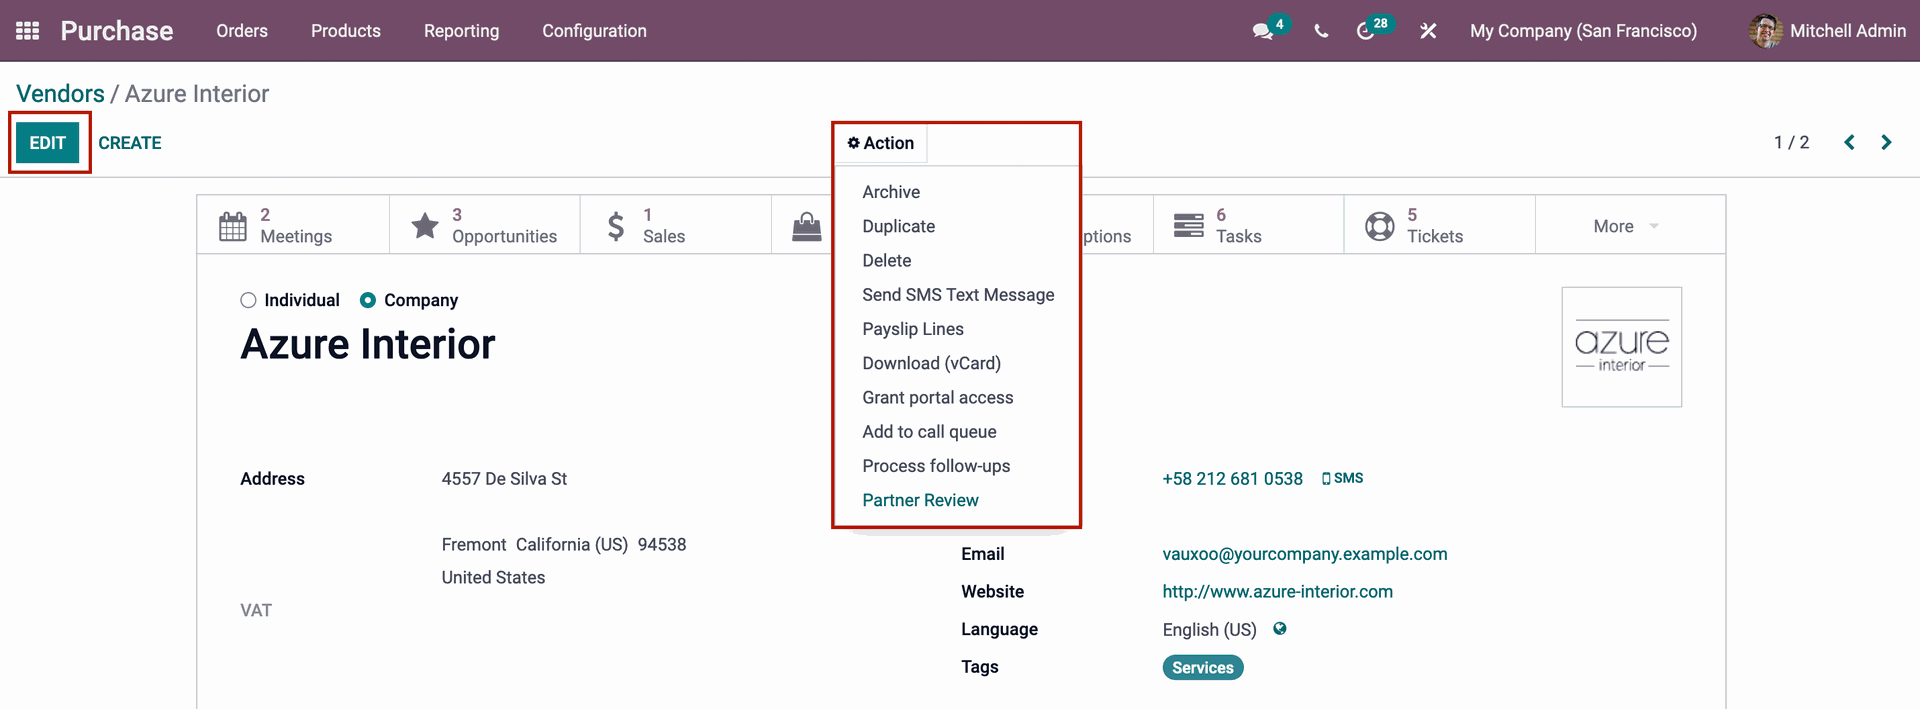
Task: Click the Azure Interior logo image
Action: click(1621, 347)
